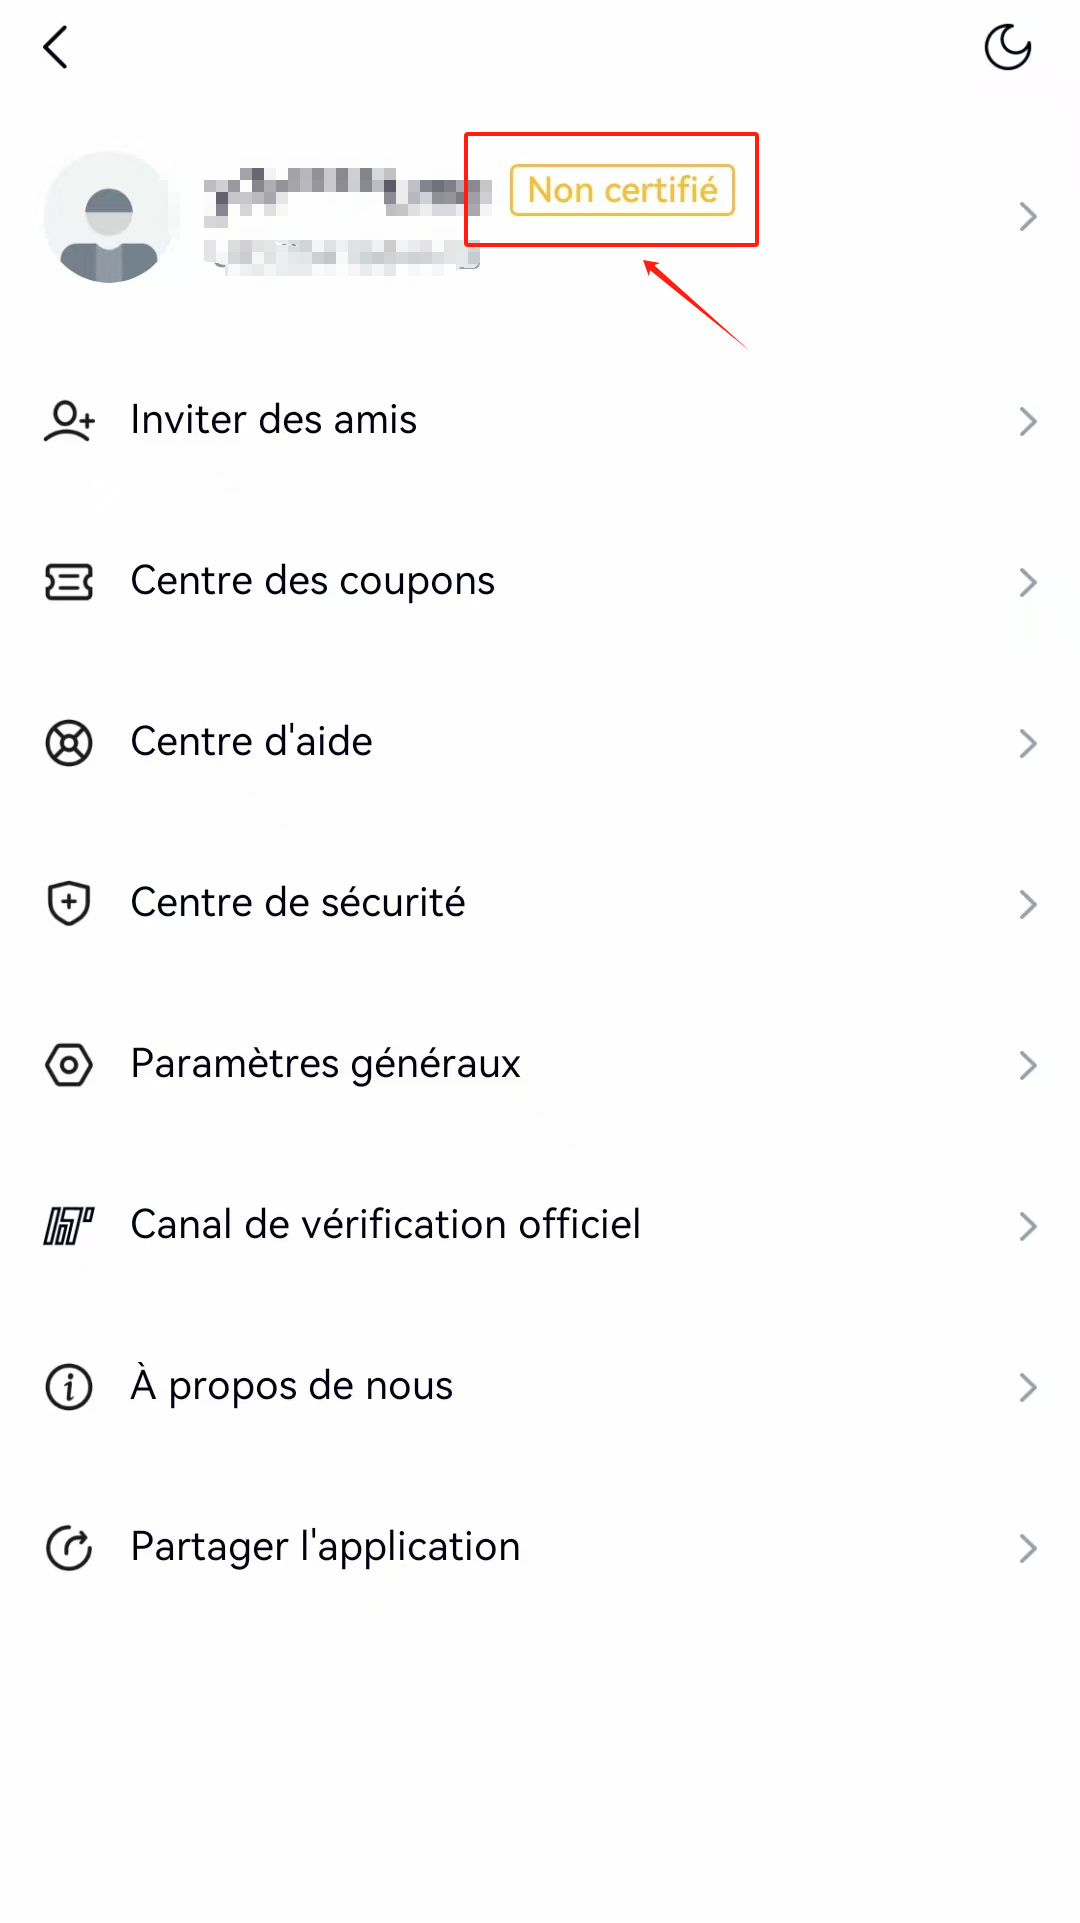This screenshot has height=1923, width=1080.
Task: Click the Inviter des amis person icon
Action: click(x=69, y=421)
